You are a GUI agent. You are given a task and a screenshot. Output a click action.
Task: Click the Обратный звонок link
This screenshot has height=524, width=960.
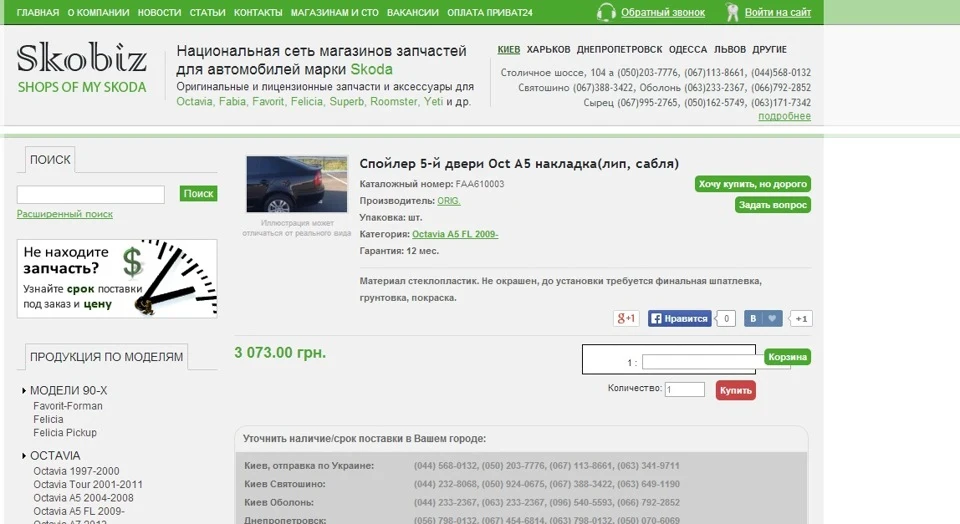click(663, 12)
